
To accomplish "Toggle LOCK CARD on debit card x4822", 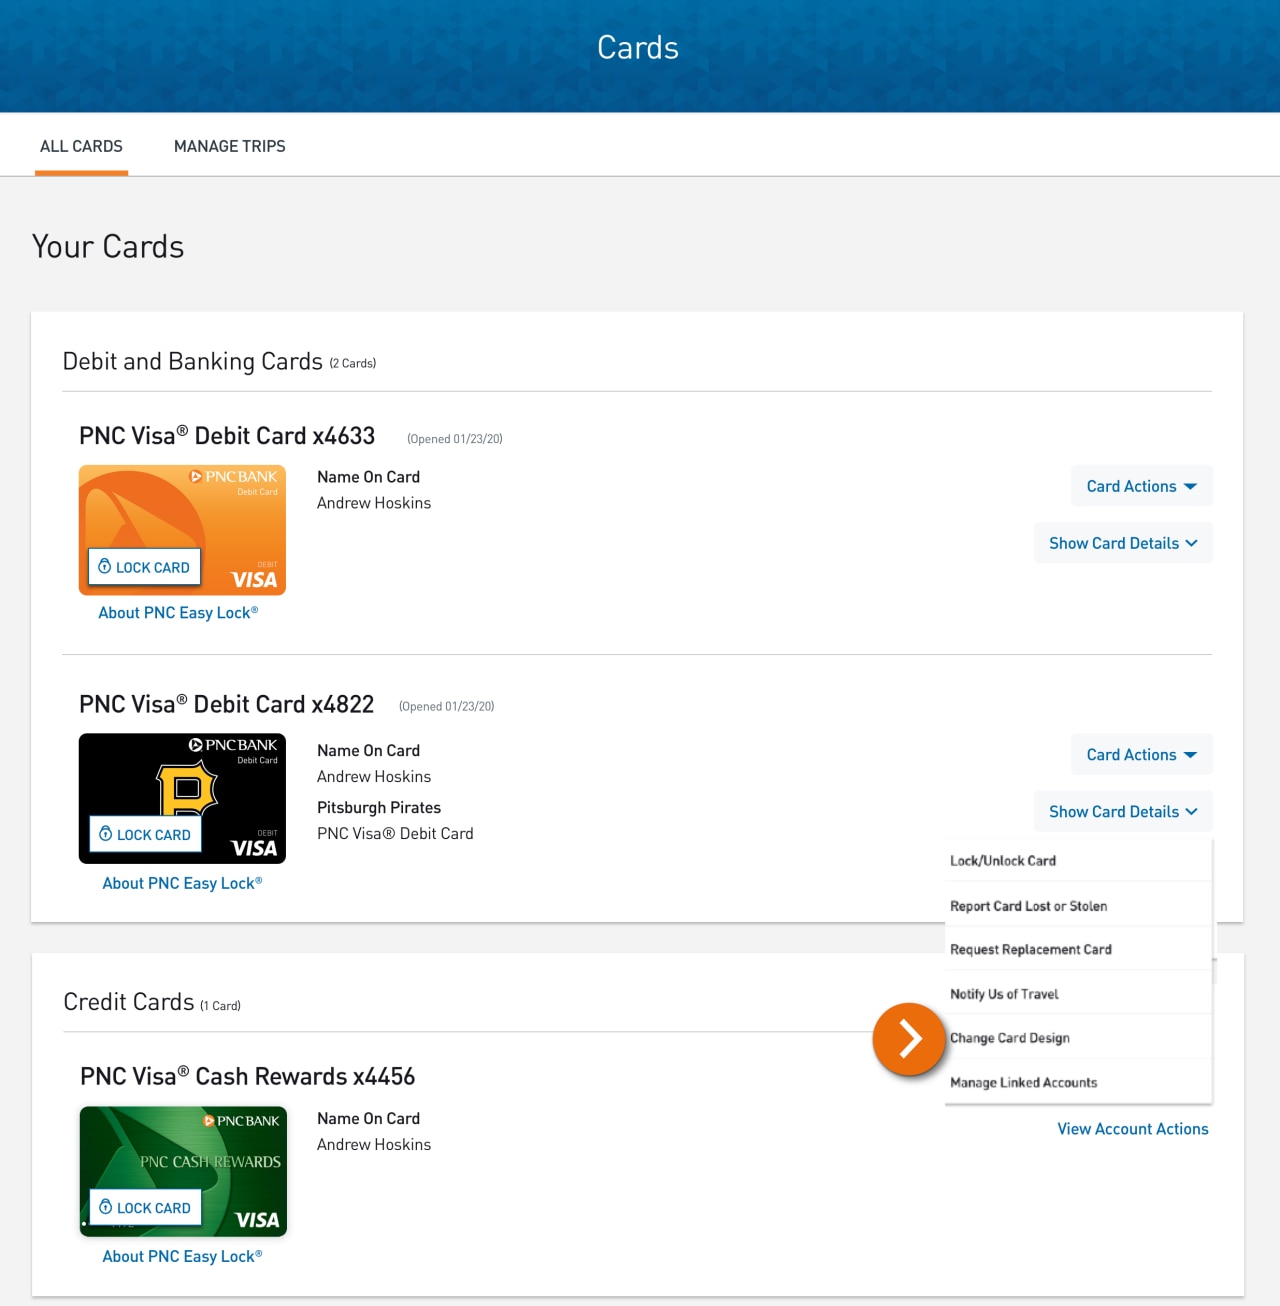I will click(145, 834).
